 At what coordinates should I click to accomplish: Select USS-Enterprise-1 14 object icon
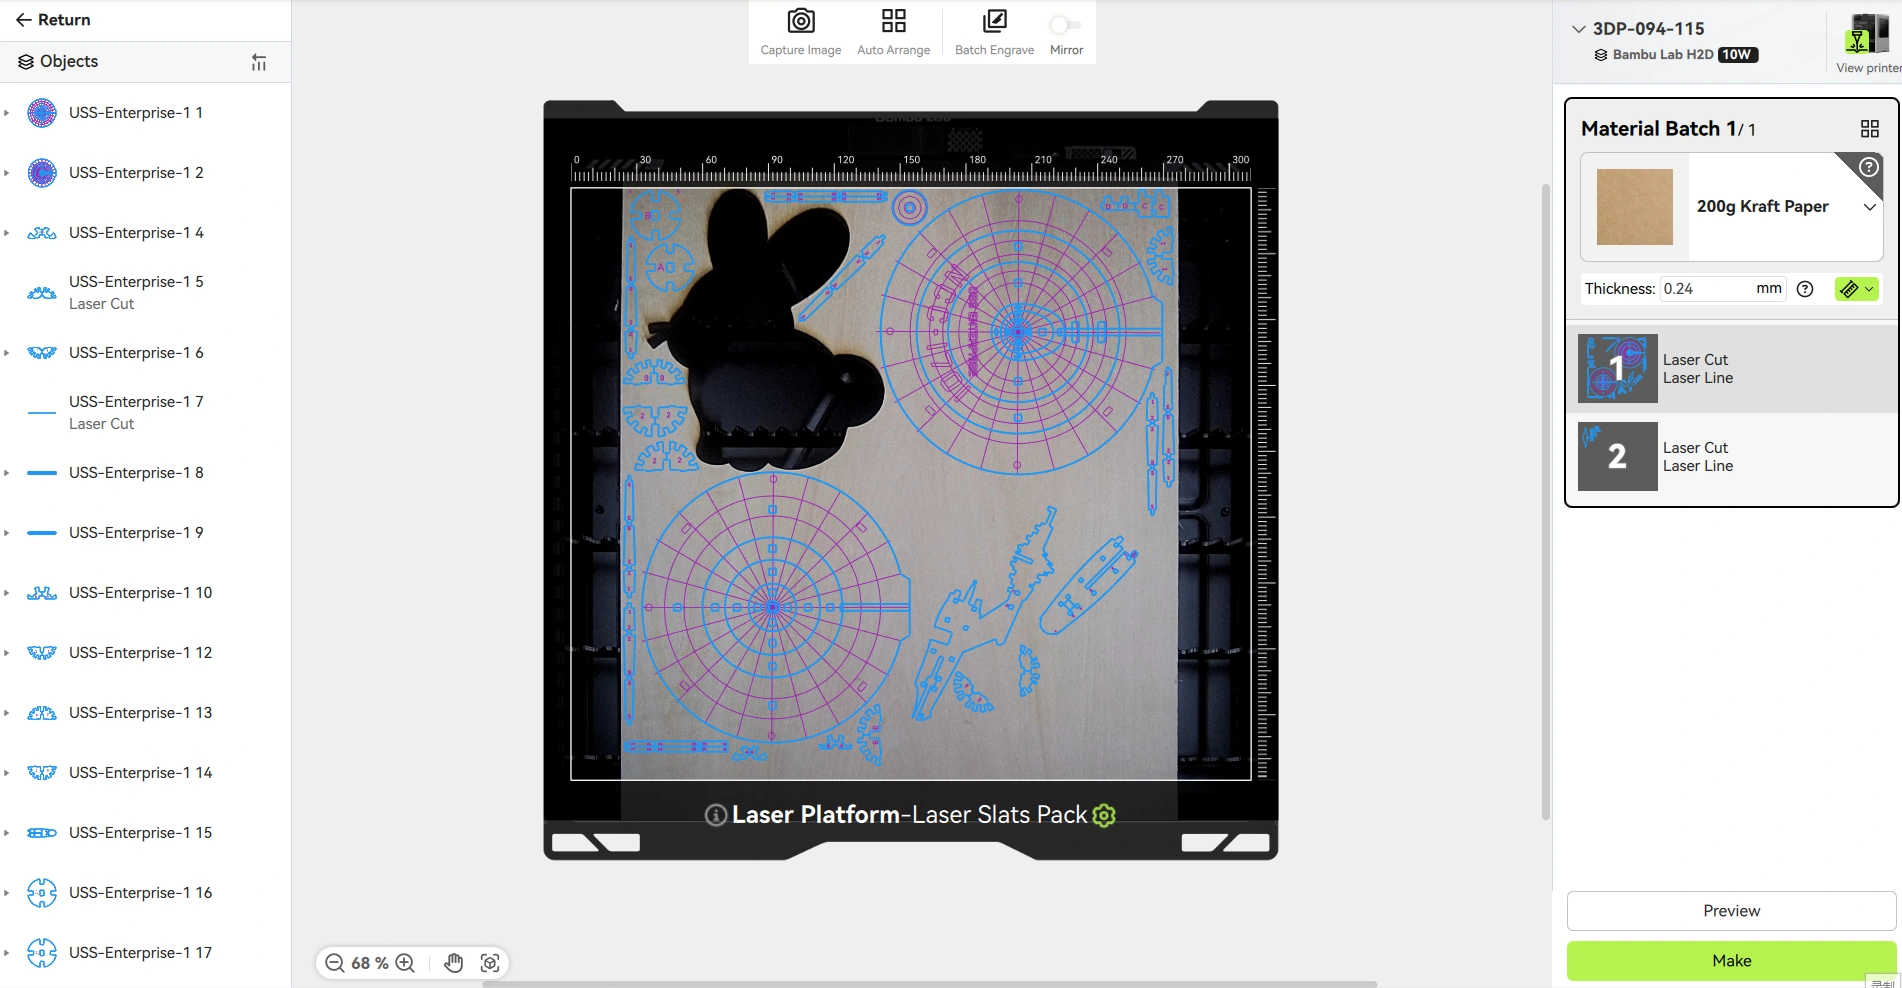tap(42, 773)
